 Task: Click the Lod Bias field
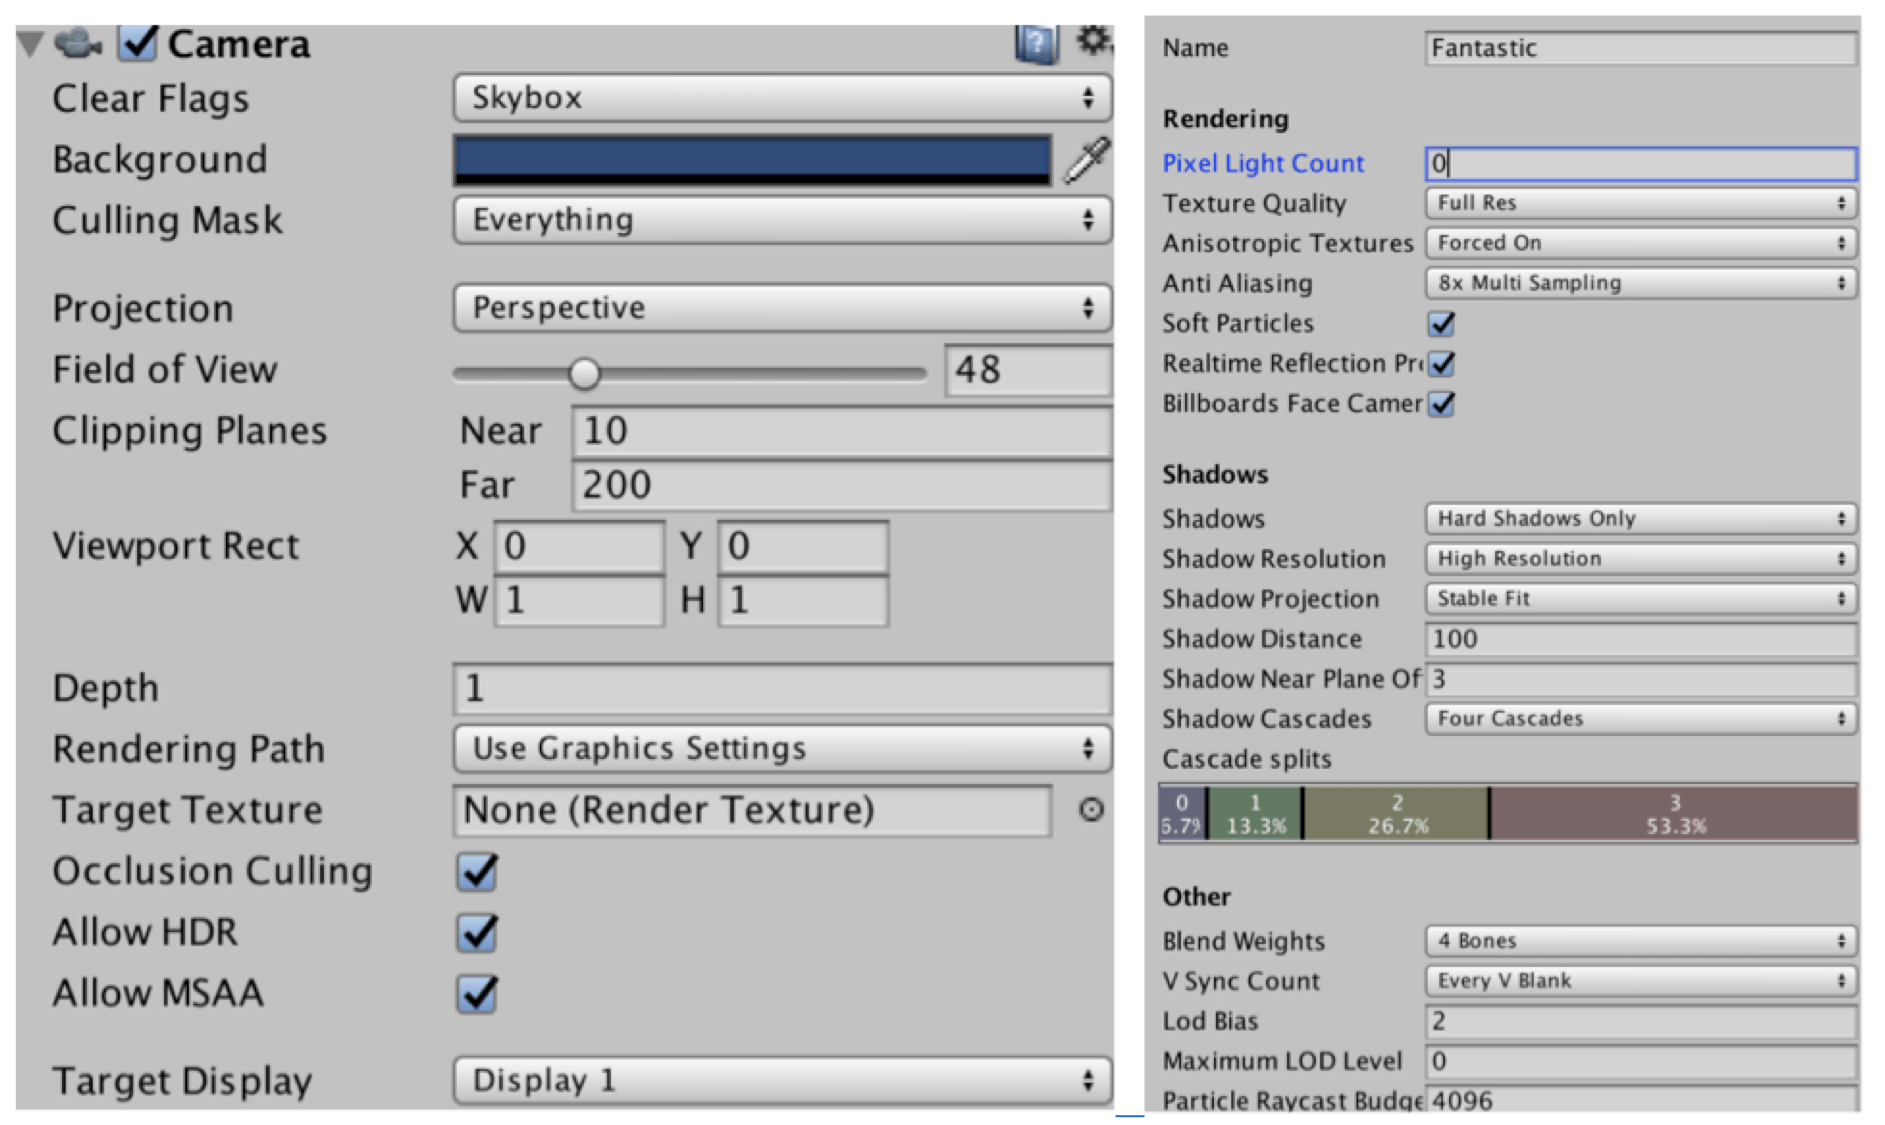pos(1641,1021)
